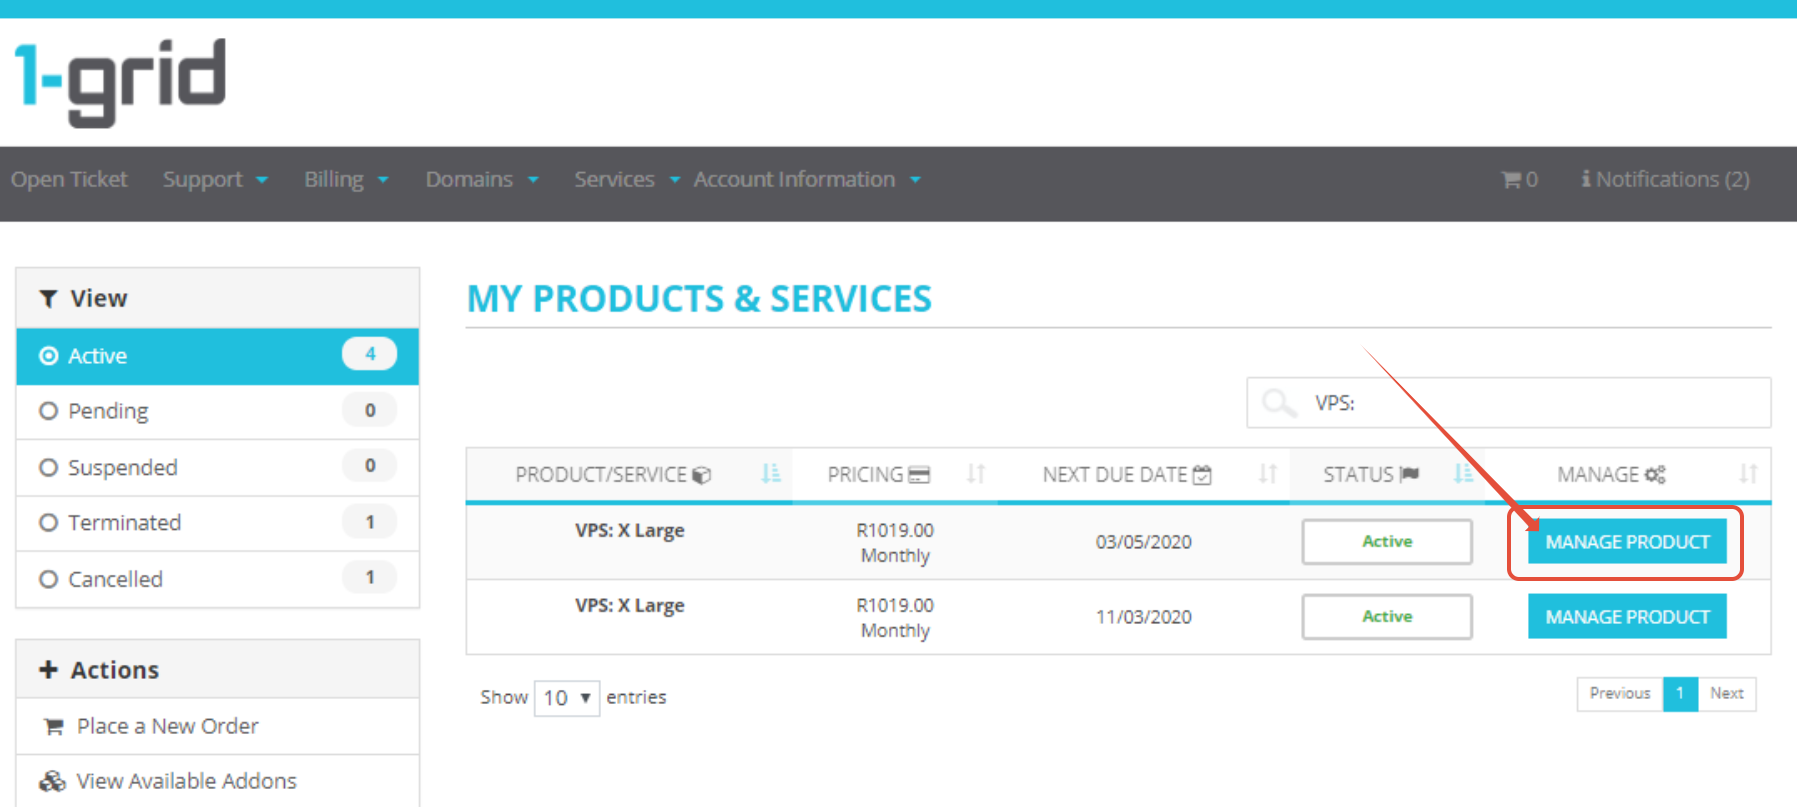Click the VPS: X Large name due 03/05/2020
This screenshot has height=807, width=1797.
[630, 531]
